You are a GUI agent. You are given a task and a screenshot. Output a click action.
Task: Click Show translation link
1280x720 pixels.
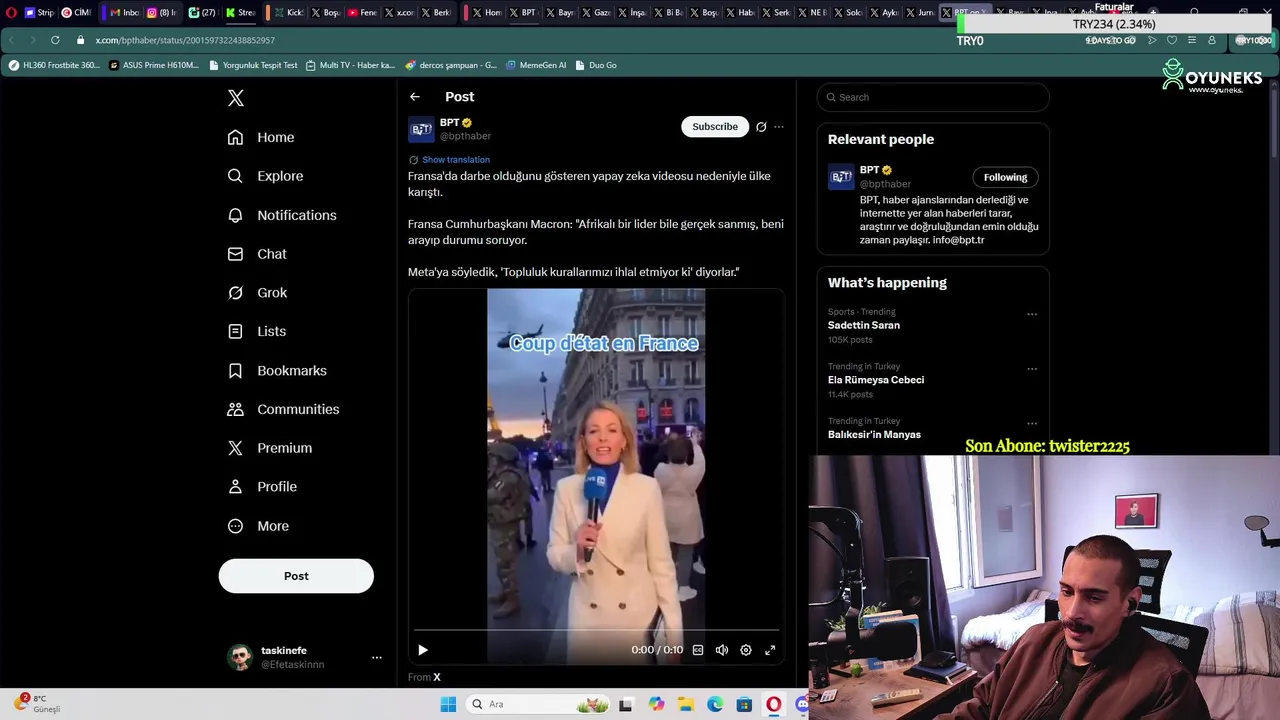456,160
